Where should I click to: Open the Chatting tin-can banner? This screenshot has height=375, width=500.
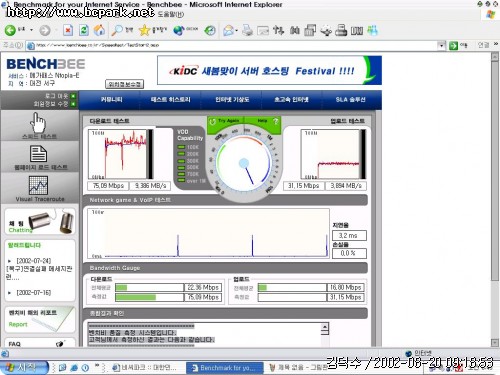coord(40,222)
